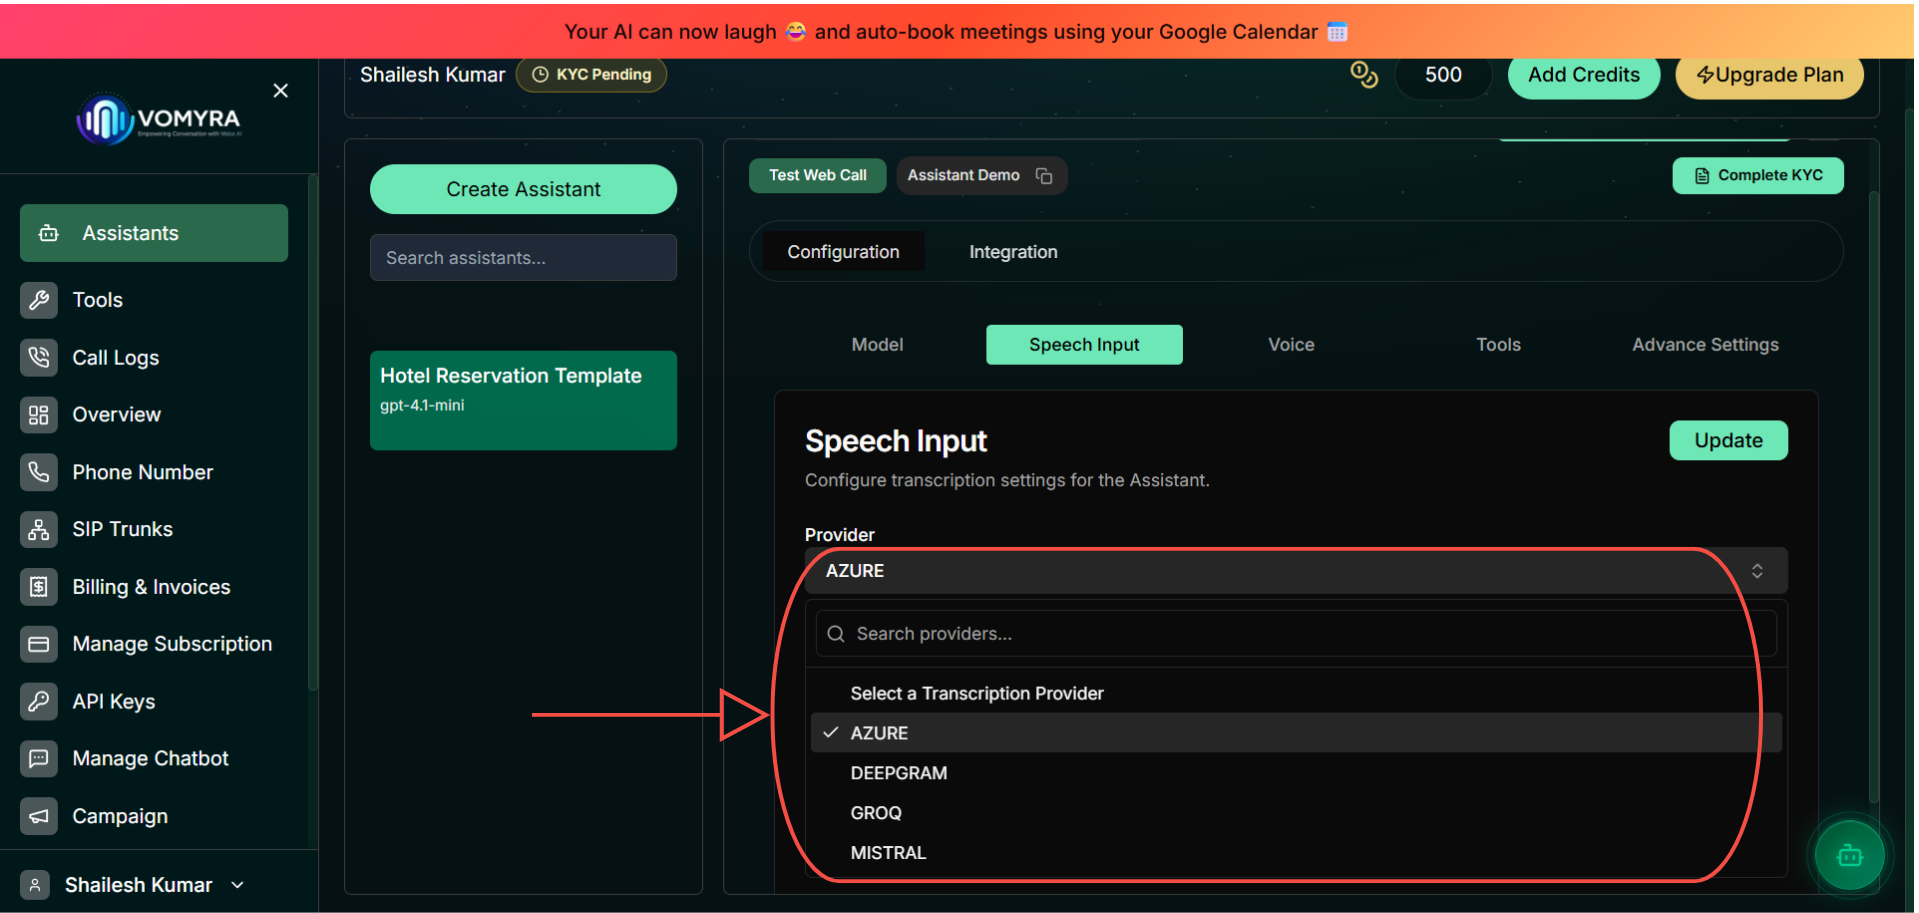Switch to the Integration tab
Screen dimensions: 1919x913
click(1013, 252)
